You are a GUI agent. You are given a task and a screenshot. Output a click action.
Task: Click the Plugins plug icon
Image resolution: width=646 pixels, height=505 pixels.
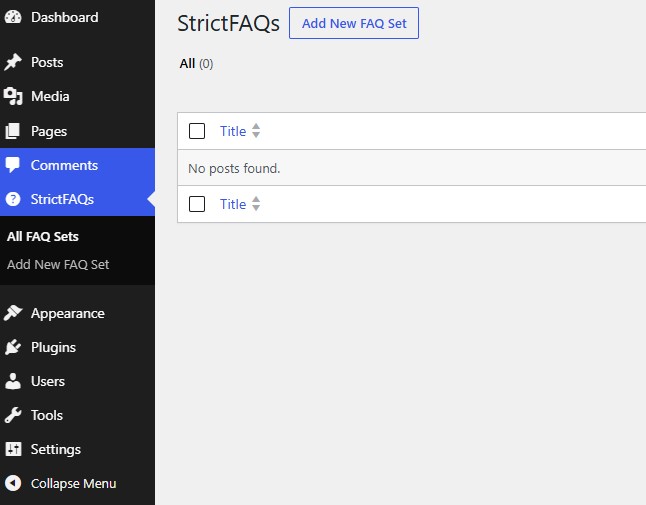pos(13,347)
